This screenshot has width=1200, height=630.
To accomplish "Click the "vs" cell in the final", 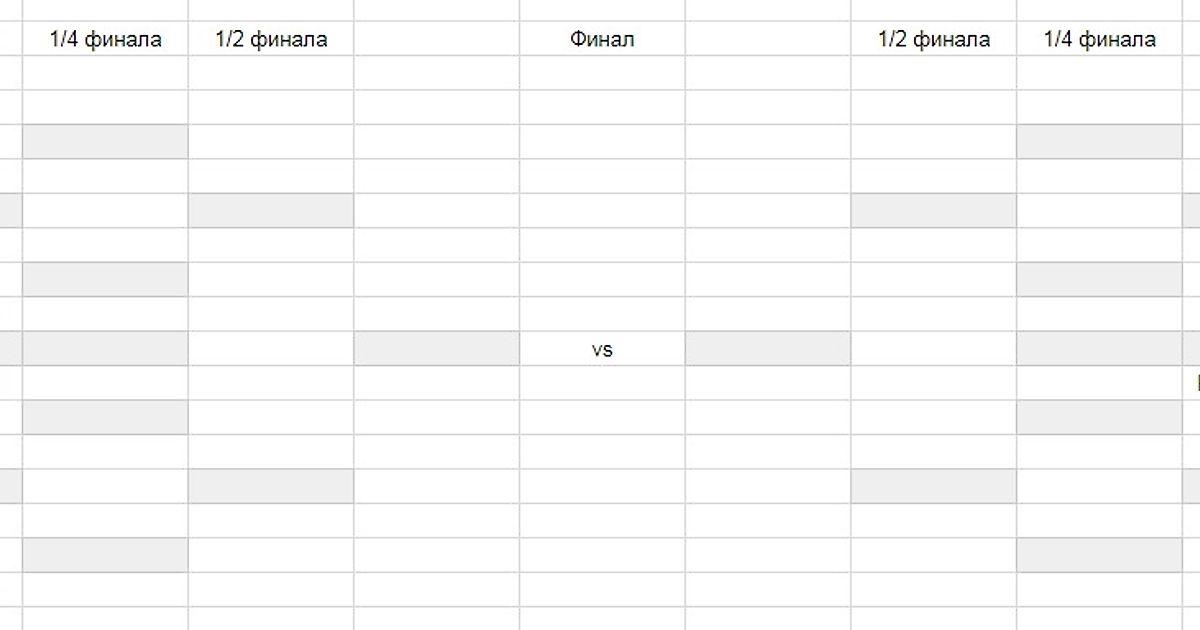I will (602, 349).
